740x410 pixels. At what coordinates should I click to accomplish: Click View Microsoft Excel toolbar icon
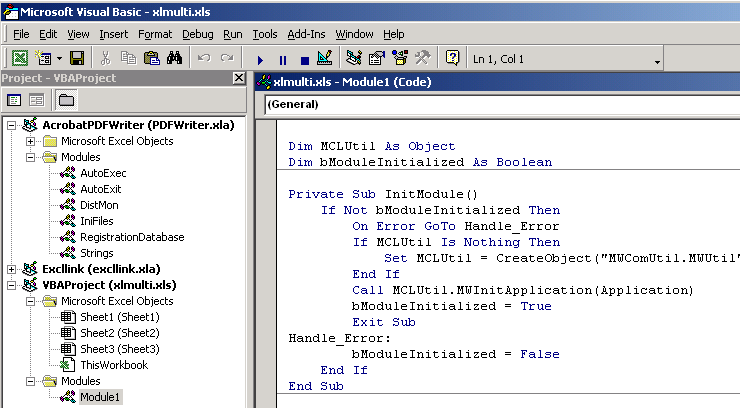click(x=20, y=59)
